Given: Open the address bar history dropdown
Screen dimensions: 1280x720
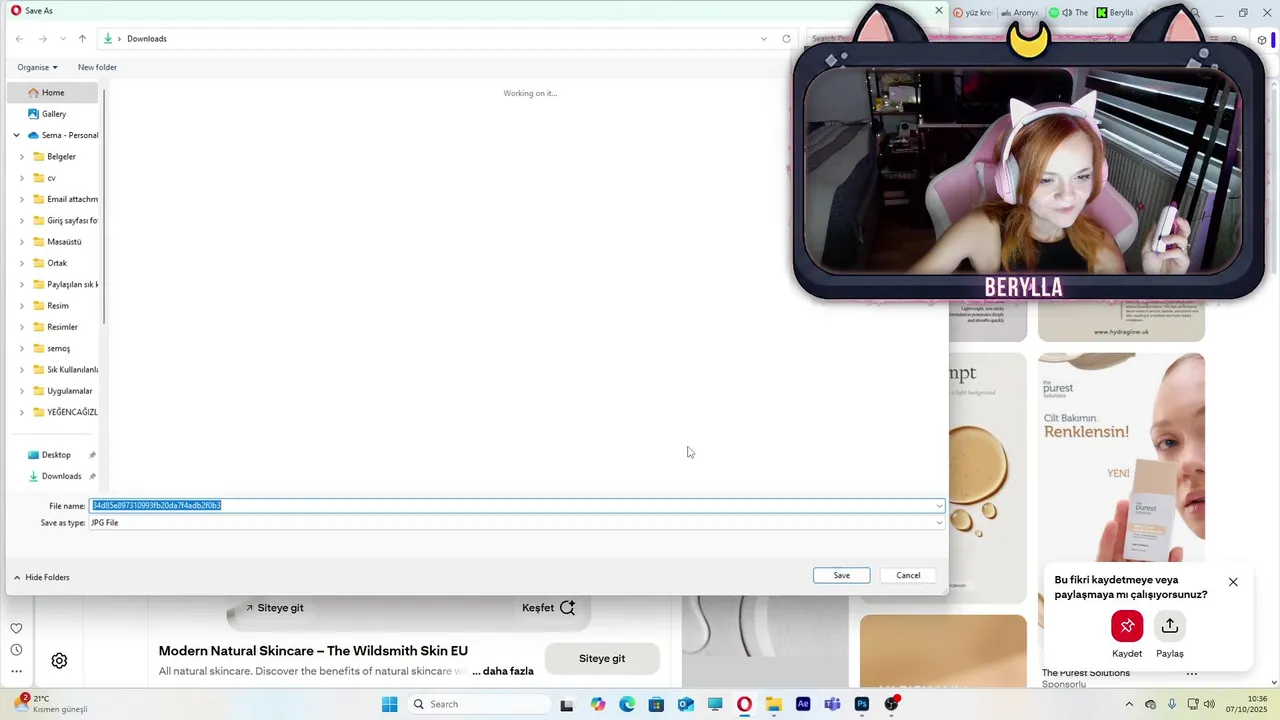Looking at the screenshot, I should [764, 39].
